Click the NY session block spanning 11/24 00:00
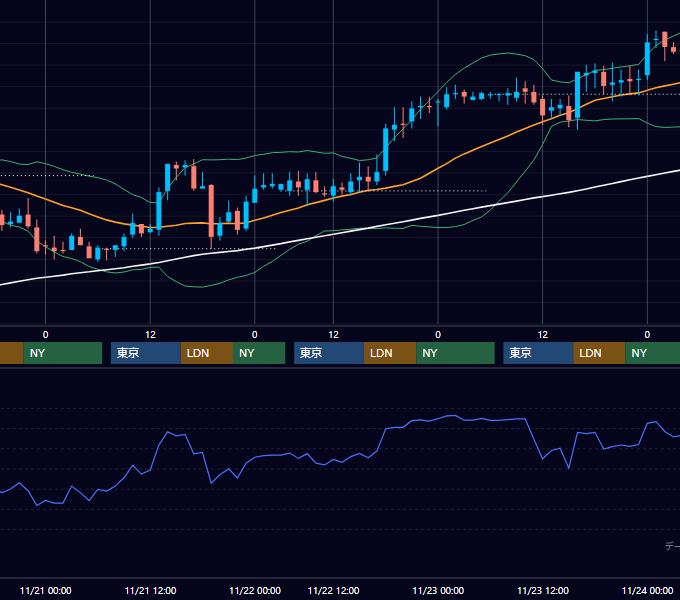This screenshot has width=680, height=600. pyautogui.click(x=653, y=353)
